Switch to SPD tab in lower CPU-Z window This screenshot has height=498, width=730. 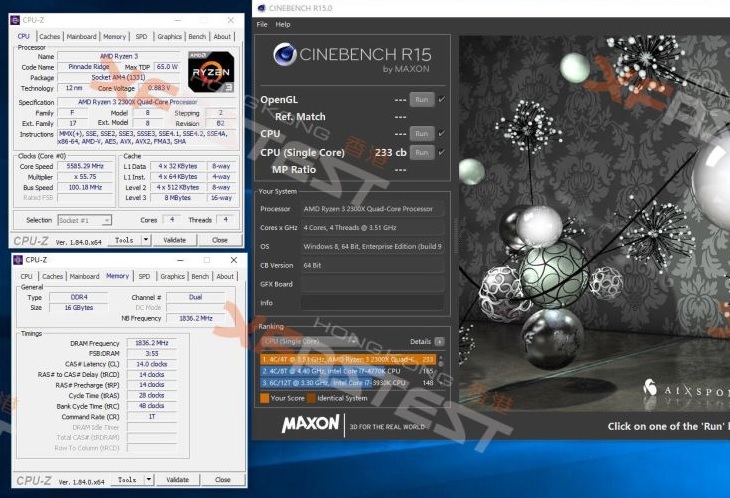click(x=144, y=276)
